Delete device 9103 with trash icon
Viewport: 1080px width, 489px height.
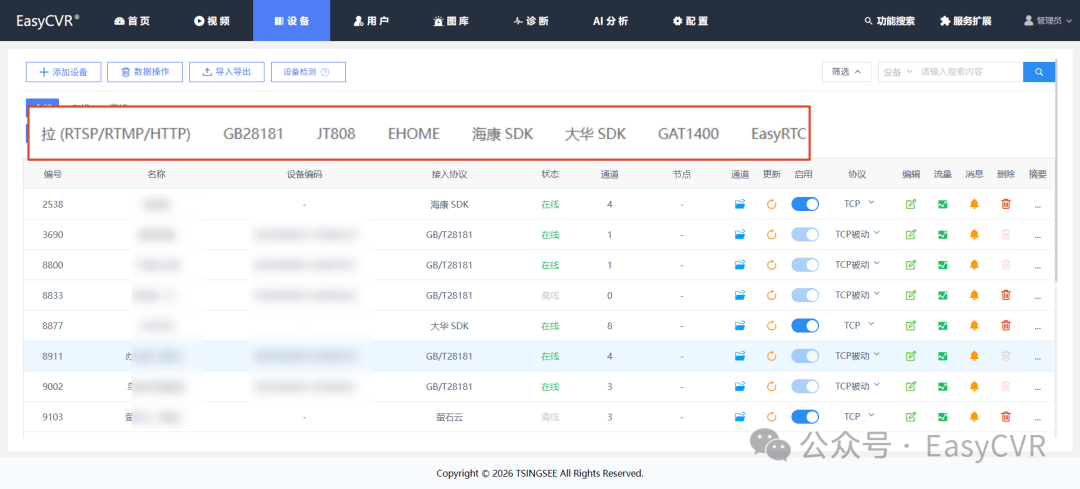click(1006, 417)
